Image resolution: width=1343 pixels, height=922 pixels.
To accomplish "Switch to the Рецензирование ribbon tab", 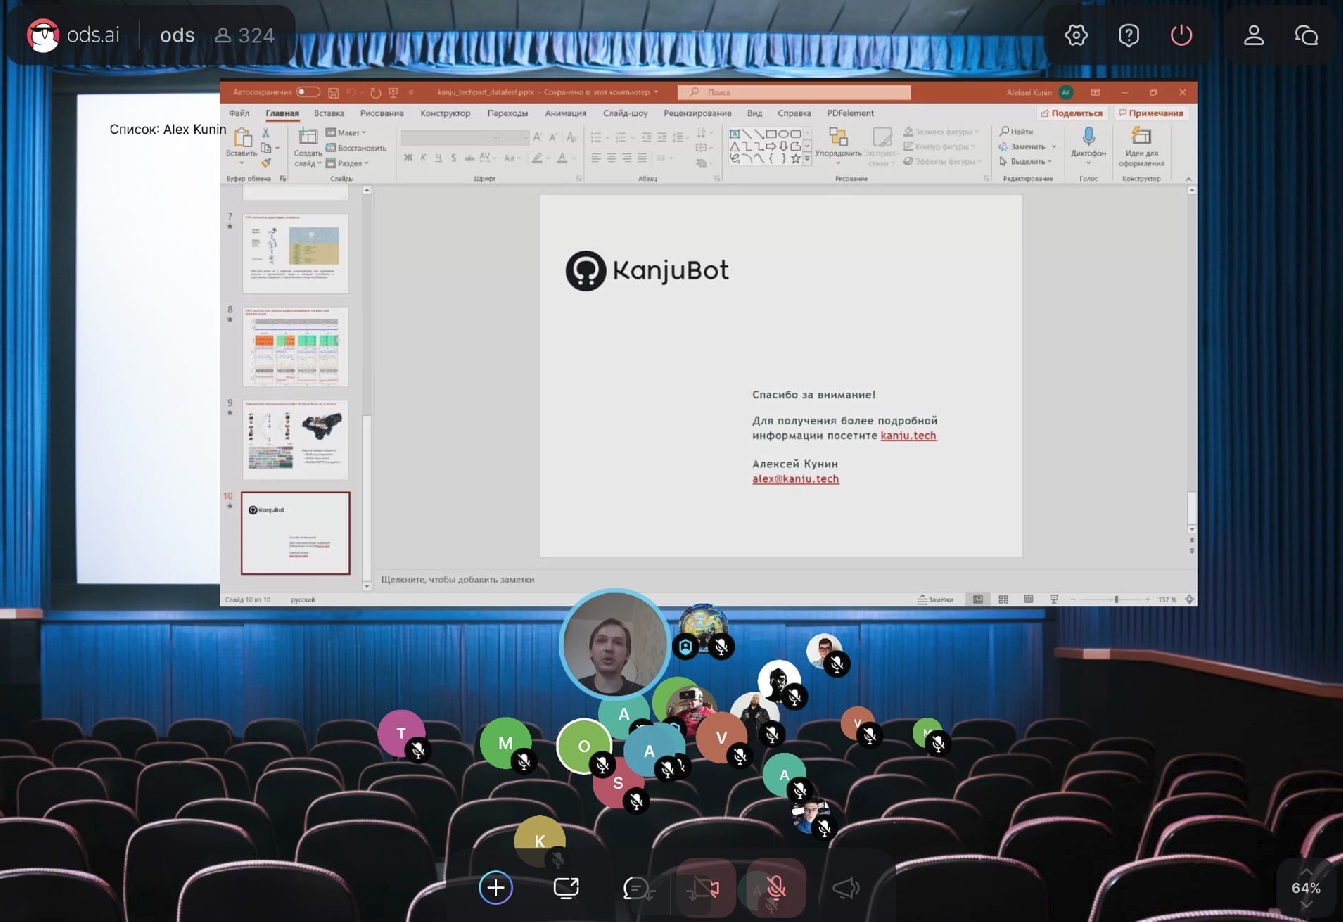I will (697, 113).
